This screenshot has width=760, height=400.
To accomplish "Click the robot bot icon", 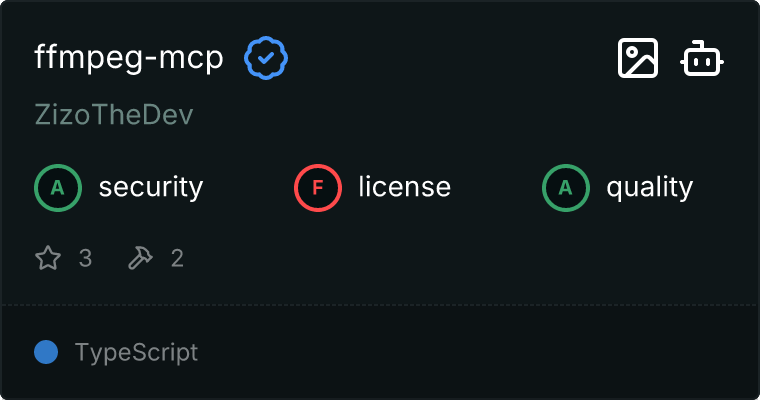I will point(702,59).
